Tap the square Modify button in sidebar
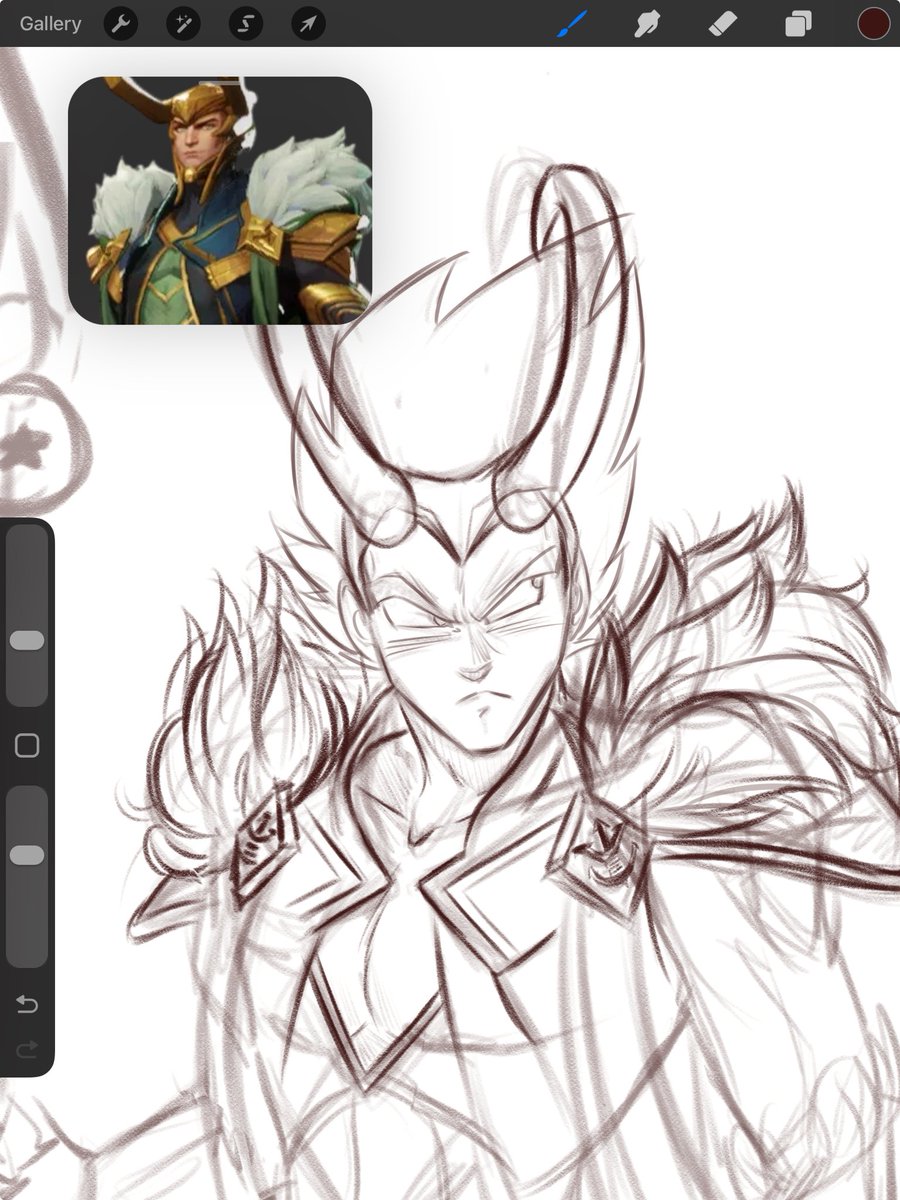The height and width of the screenshot is (1200, 900). 27,746
